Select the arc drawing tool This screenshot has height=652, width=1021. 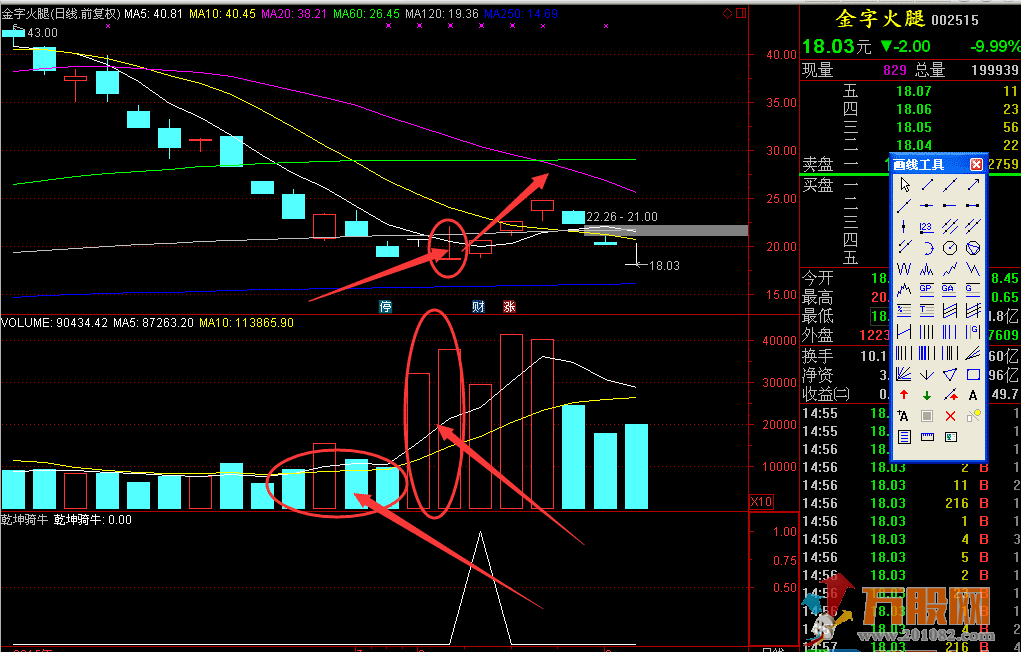pos(927,248)
